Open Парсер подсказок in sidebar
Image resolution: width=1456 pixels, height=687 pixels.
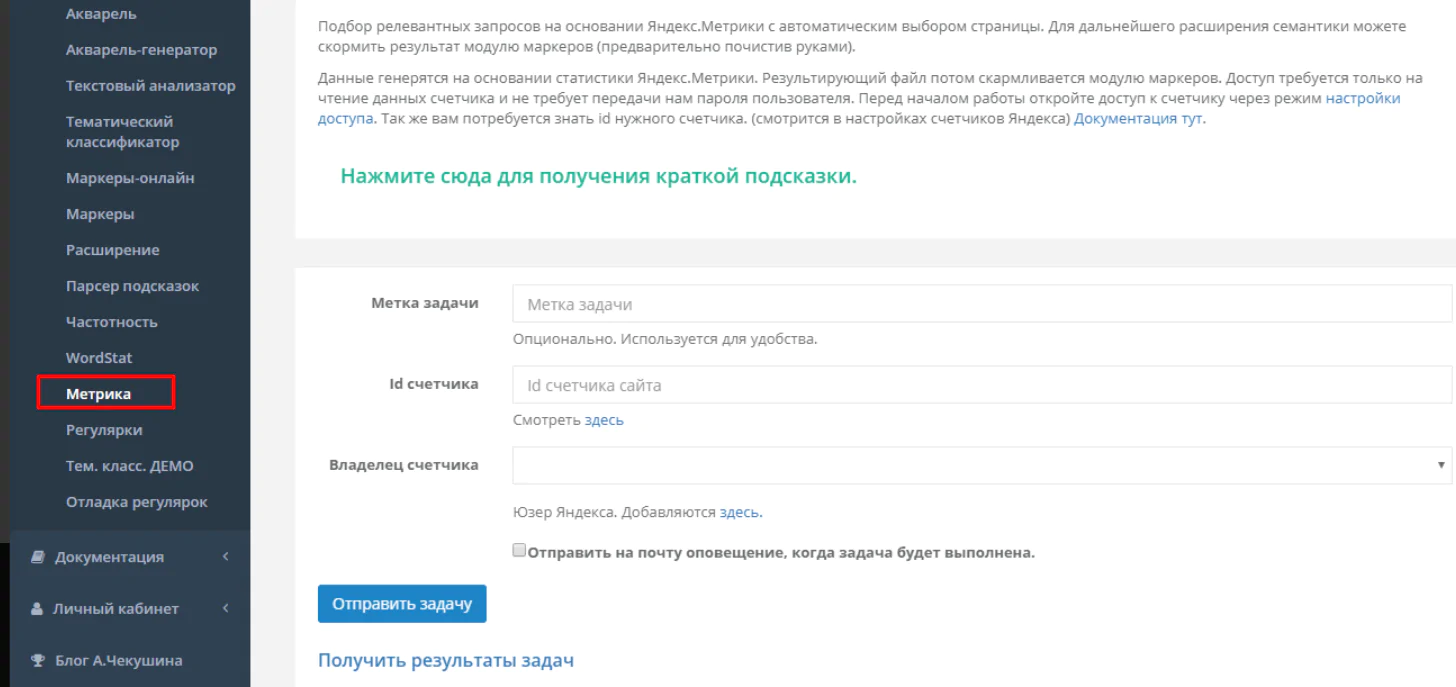coord(133,286)
